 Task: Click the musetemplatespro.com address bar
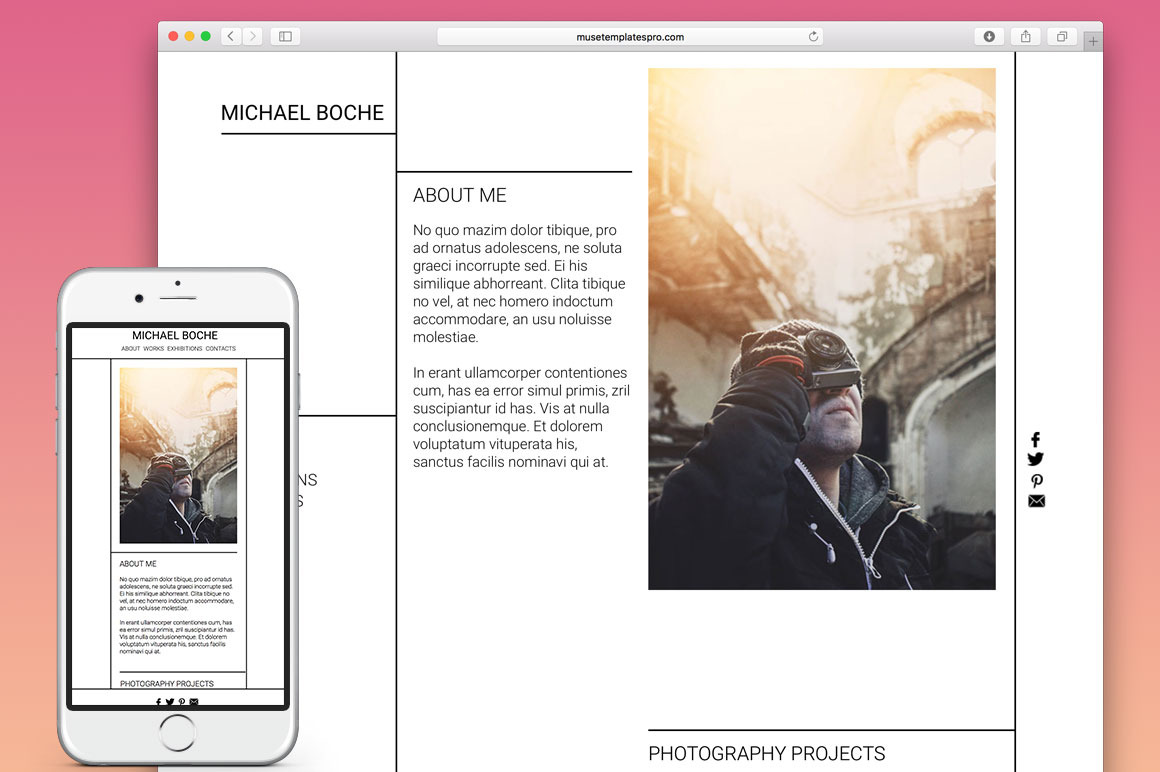[x=630, y=37]
